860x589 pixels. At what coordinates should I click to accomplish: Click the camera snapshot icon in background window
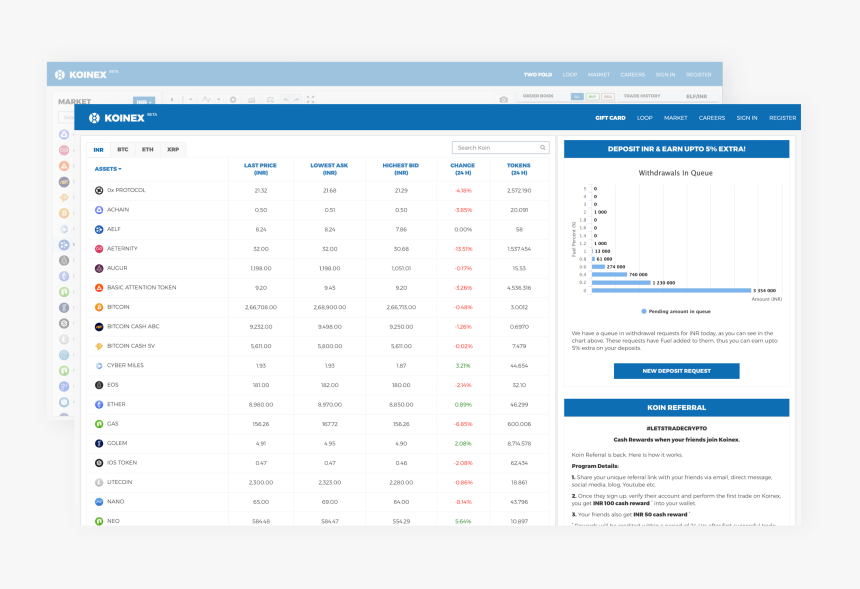[x=504, y=99]
